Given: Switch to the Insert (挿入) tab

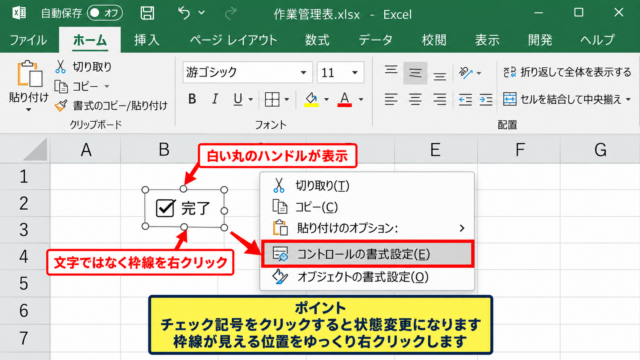Looking at the screenshot, I should [x=147, y=40].
